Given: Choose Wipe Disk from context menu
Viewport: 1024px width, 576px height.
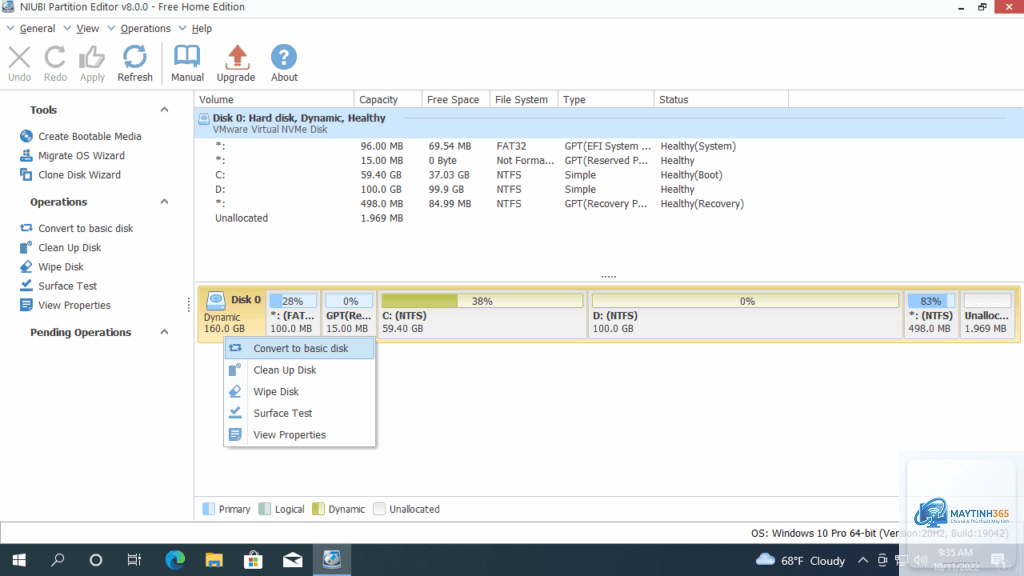Looking at the screenshot, I should click(300, 392).
